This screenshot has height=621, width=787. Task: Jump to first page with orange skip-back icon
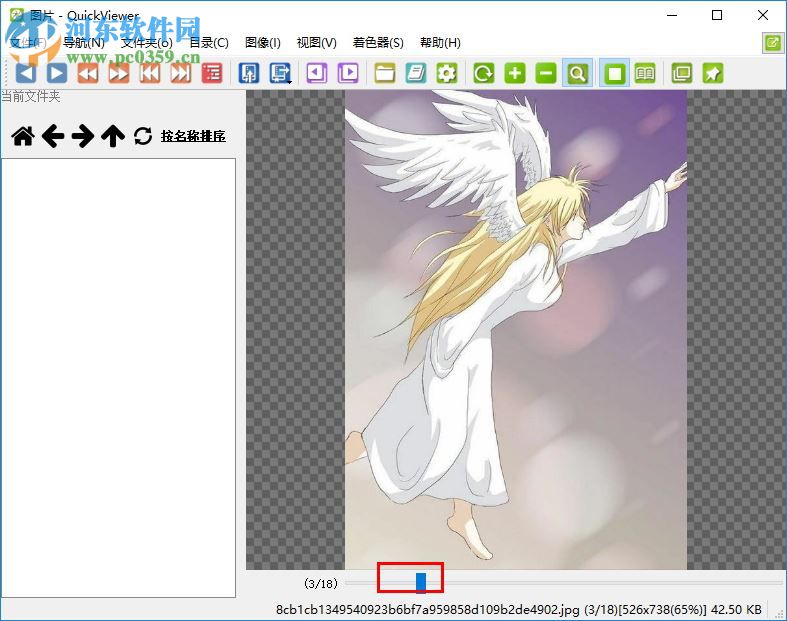point(150,73)
